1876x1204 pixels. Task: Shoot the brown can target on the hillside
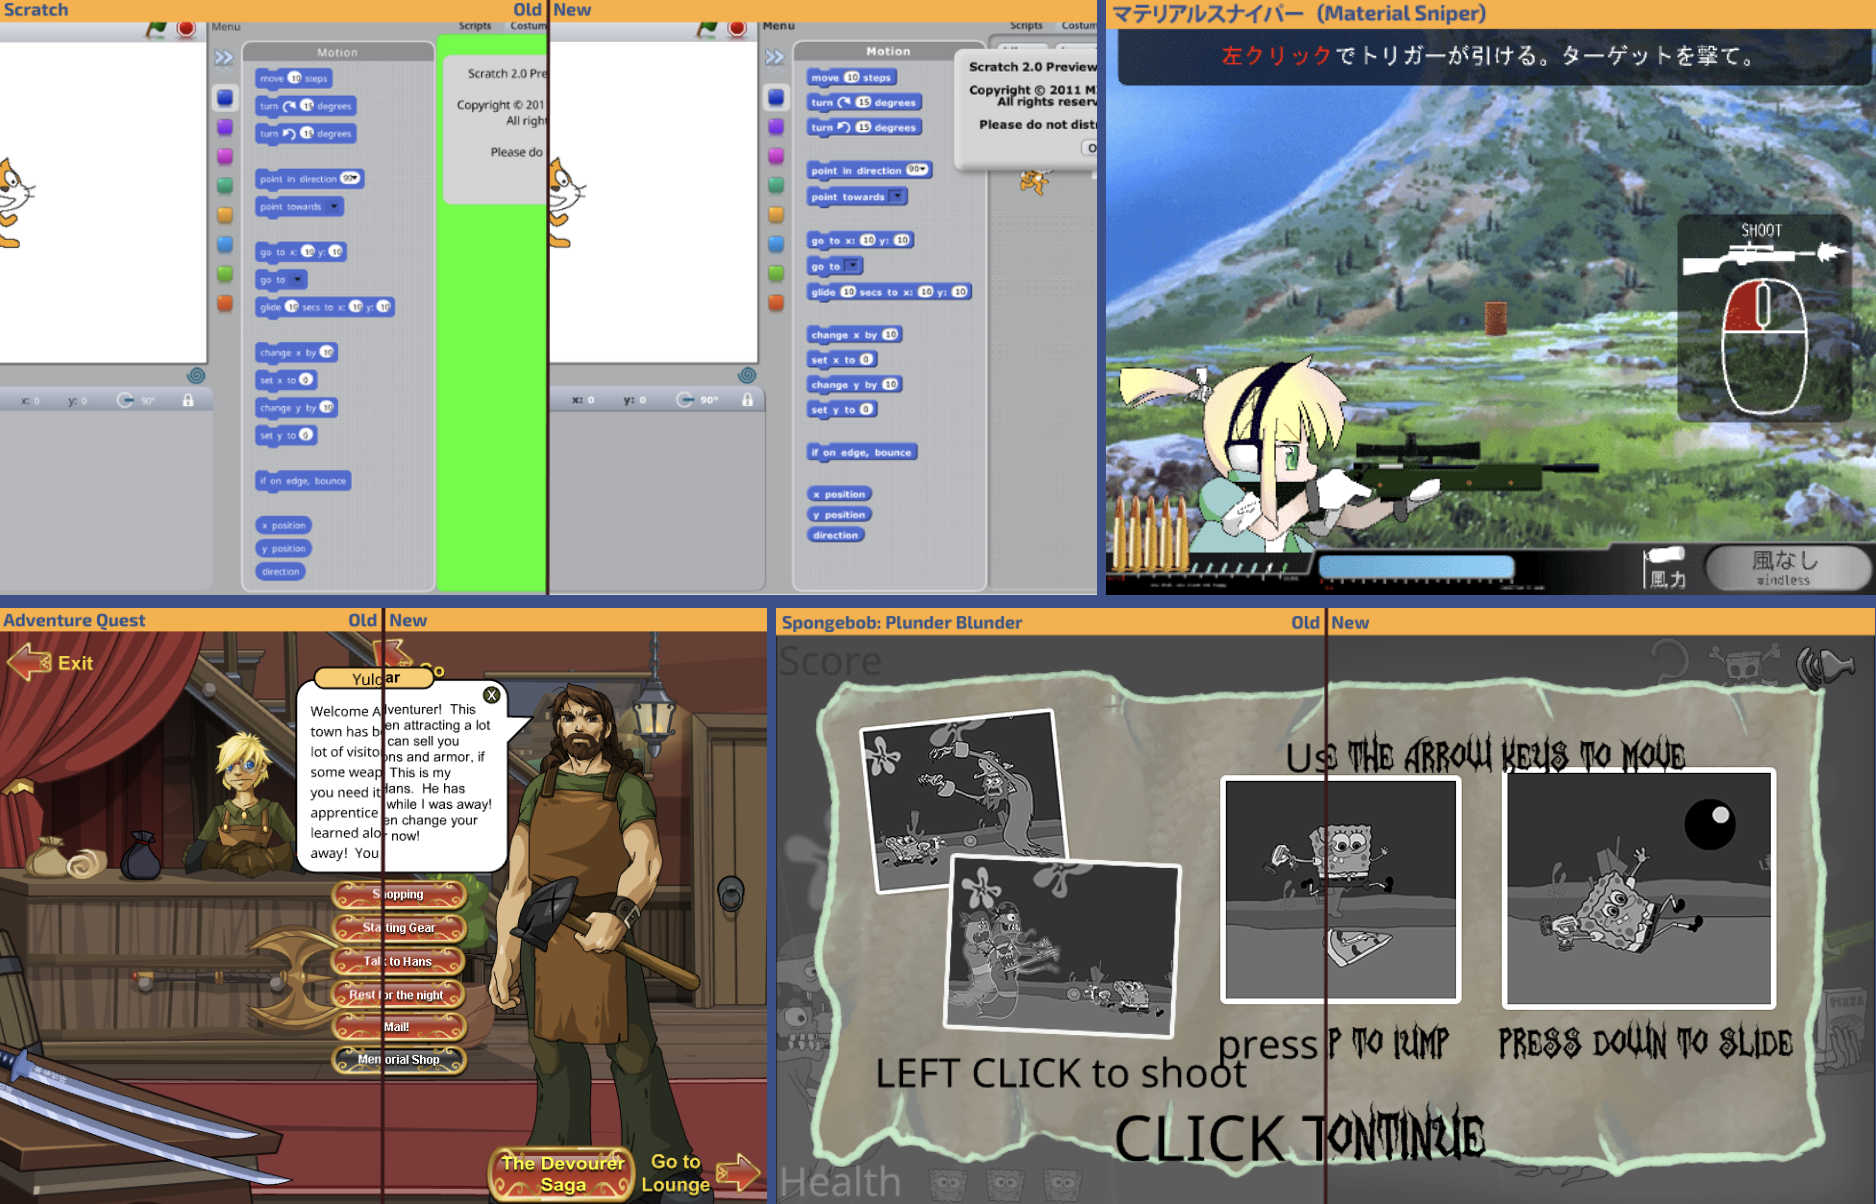(x=1495, y=319)
